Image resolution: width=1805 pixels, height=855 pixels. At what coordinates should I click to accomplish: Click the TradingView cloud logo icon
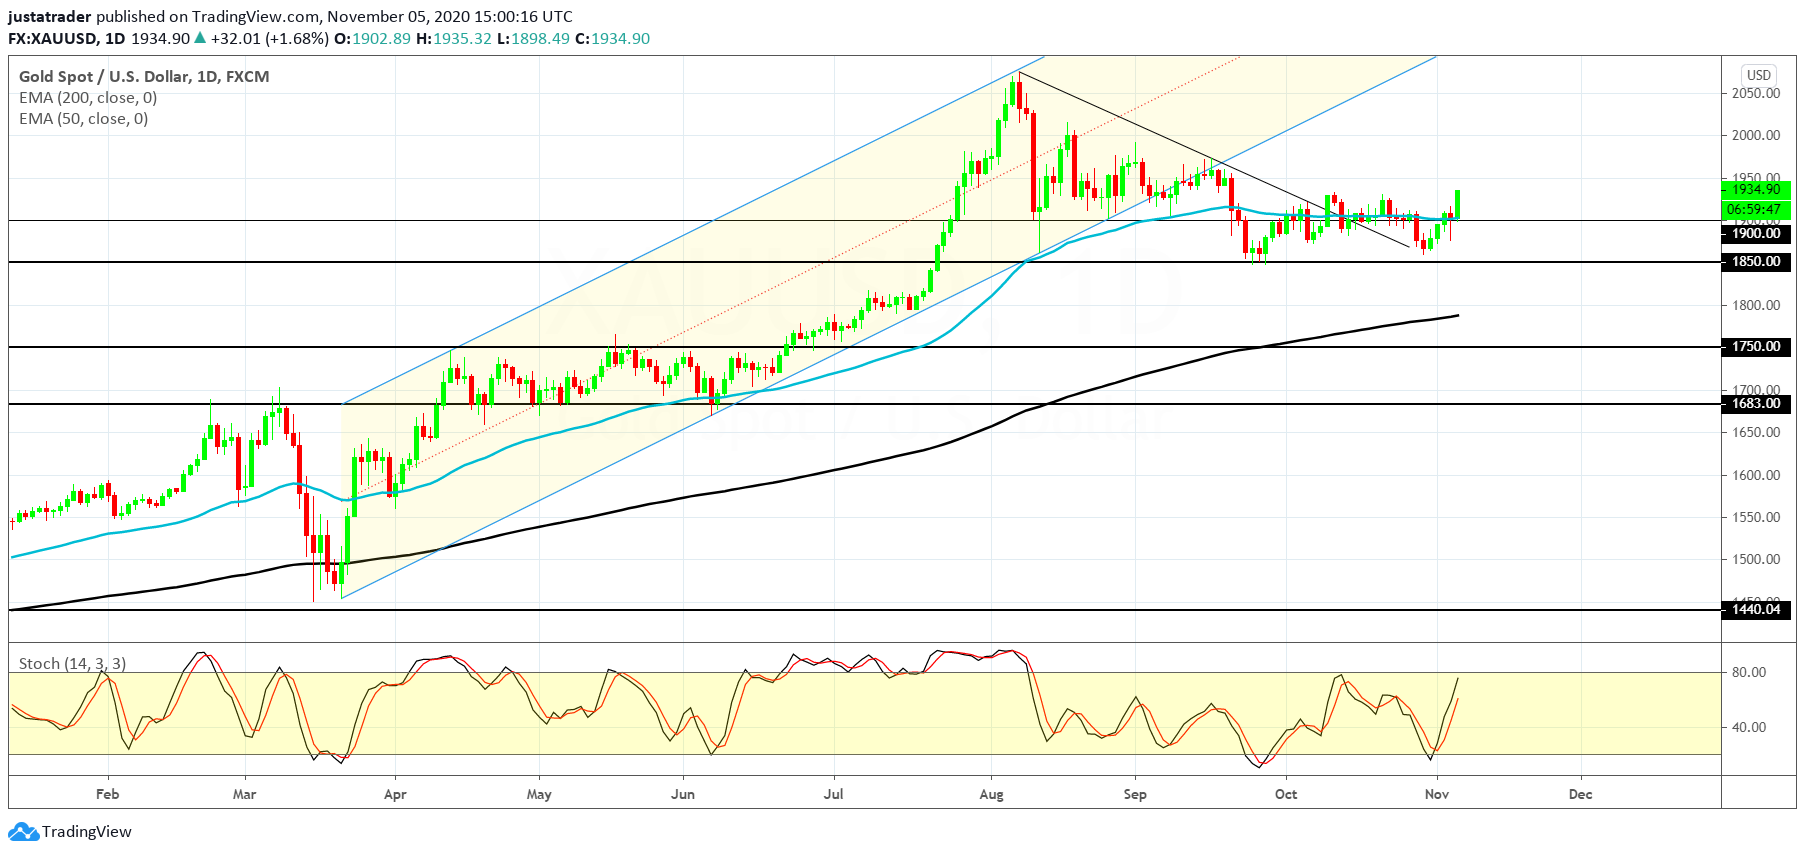click(23, 831)
